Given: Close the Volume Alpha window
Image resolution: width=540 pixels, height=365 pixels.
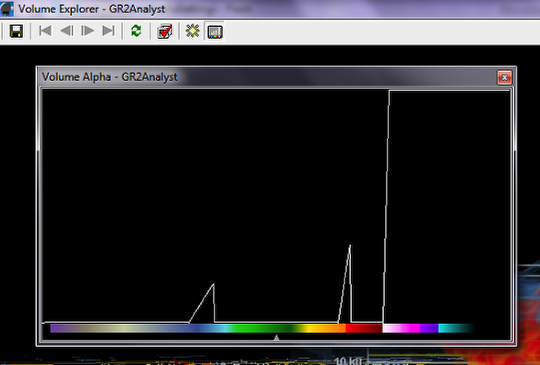Looking at the screenshot, I should [505, 77].
